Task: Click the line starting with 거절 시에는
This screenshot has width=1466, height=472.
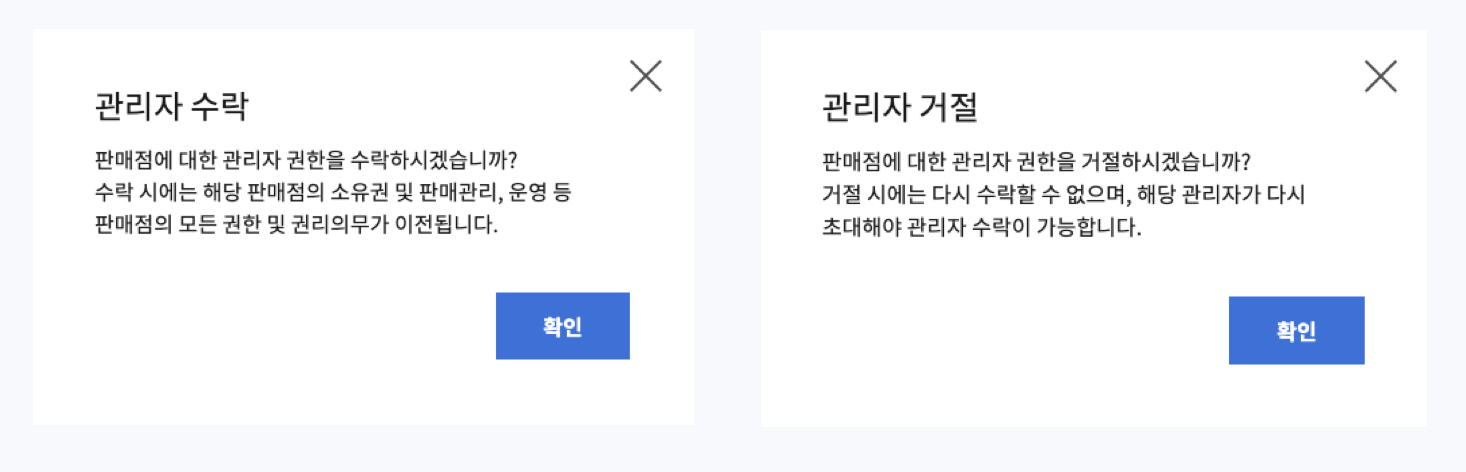Action: click(x=1064, y=193)
